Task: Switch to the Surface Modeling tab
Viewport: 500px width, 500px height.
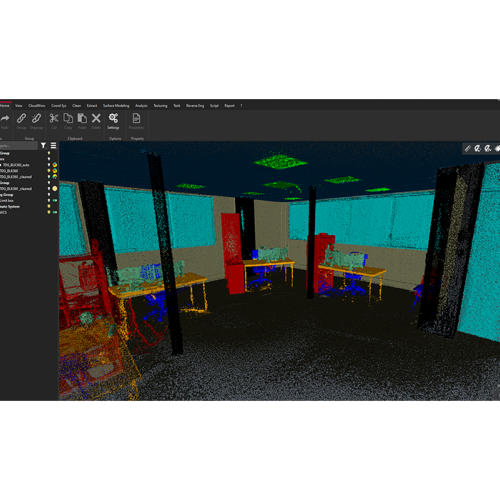Action: [116, 106]
